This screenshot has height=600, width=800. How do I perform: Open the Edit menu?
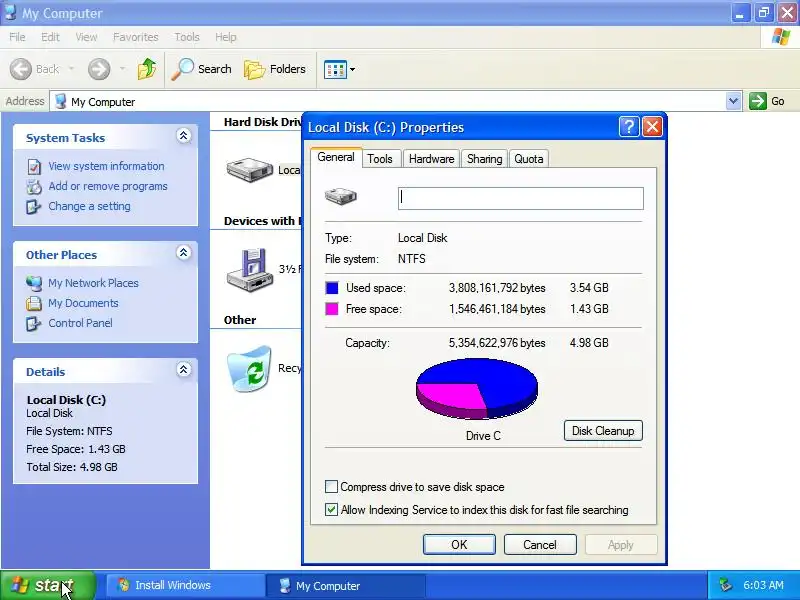50,37
